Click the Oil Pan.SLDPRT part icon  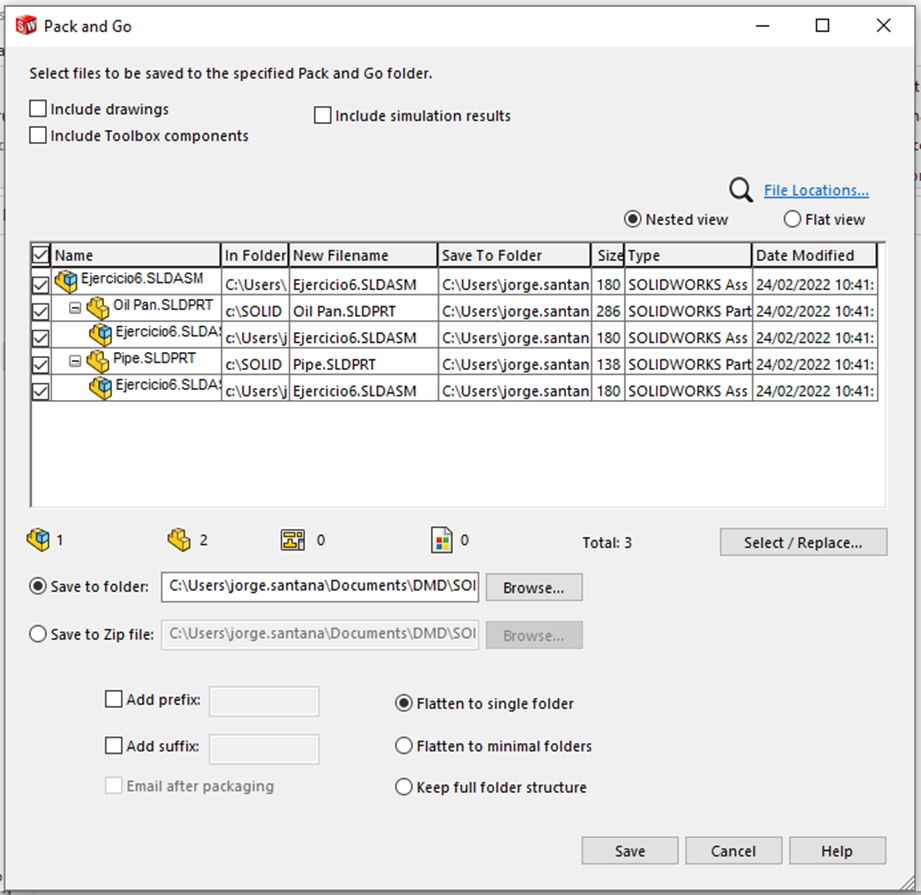98,308
